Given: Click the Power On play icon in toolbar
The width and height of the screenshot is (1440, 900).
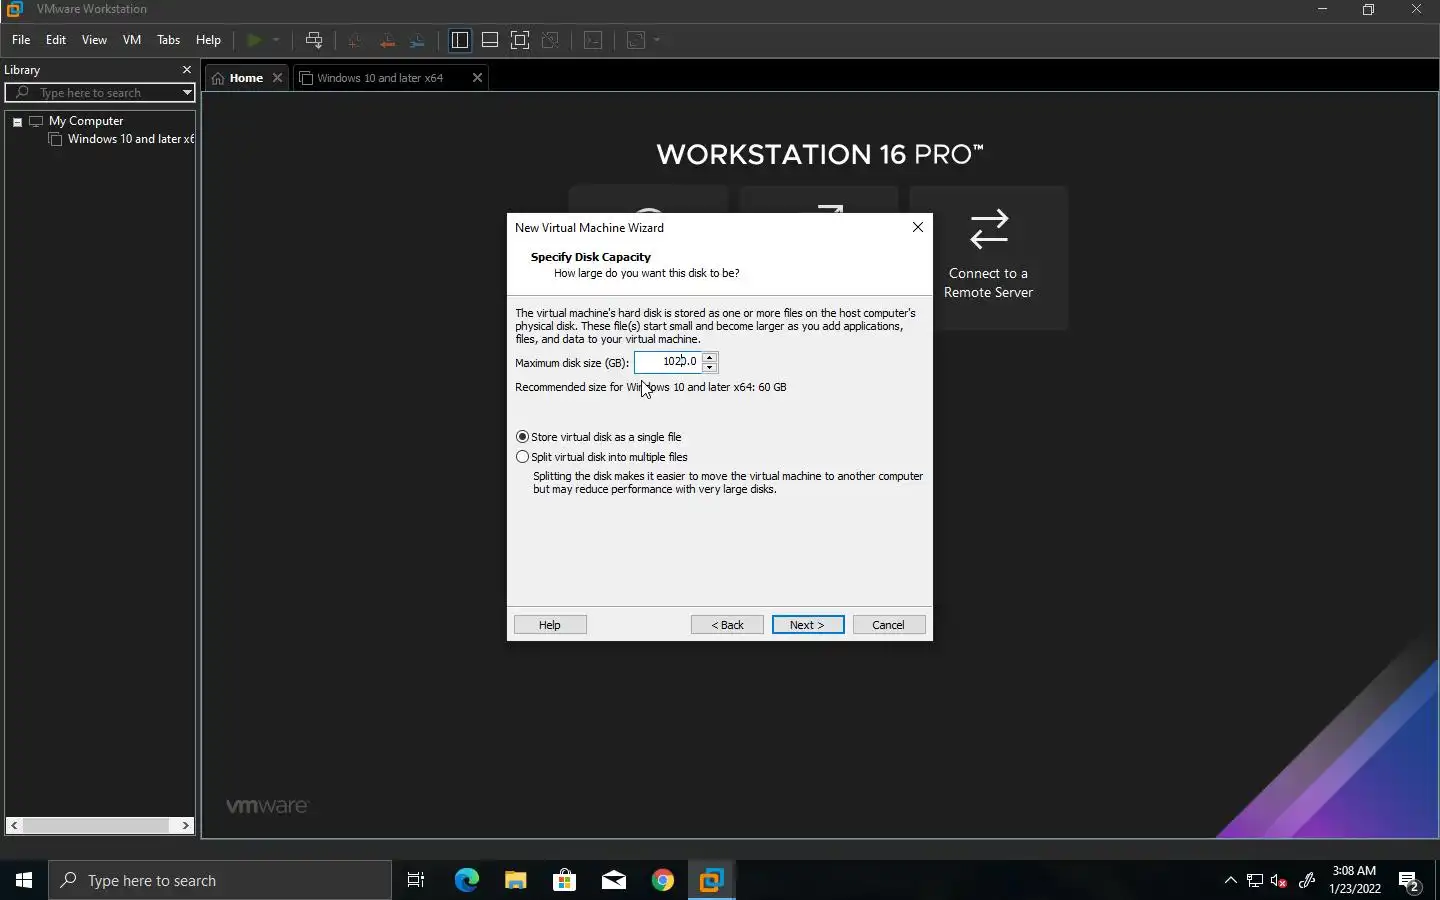Looking at the screenshot, I should point(254,40).
